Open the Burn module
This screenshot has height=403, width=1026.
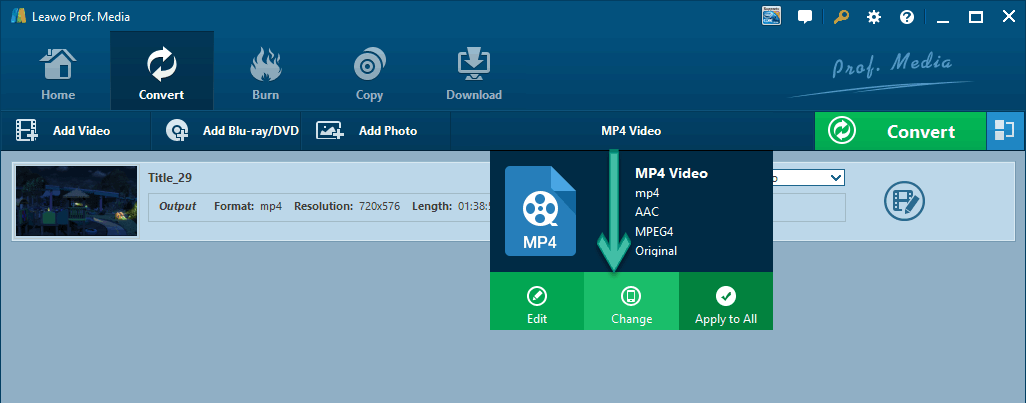[x=265, y=71]
